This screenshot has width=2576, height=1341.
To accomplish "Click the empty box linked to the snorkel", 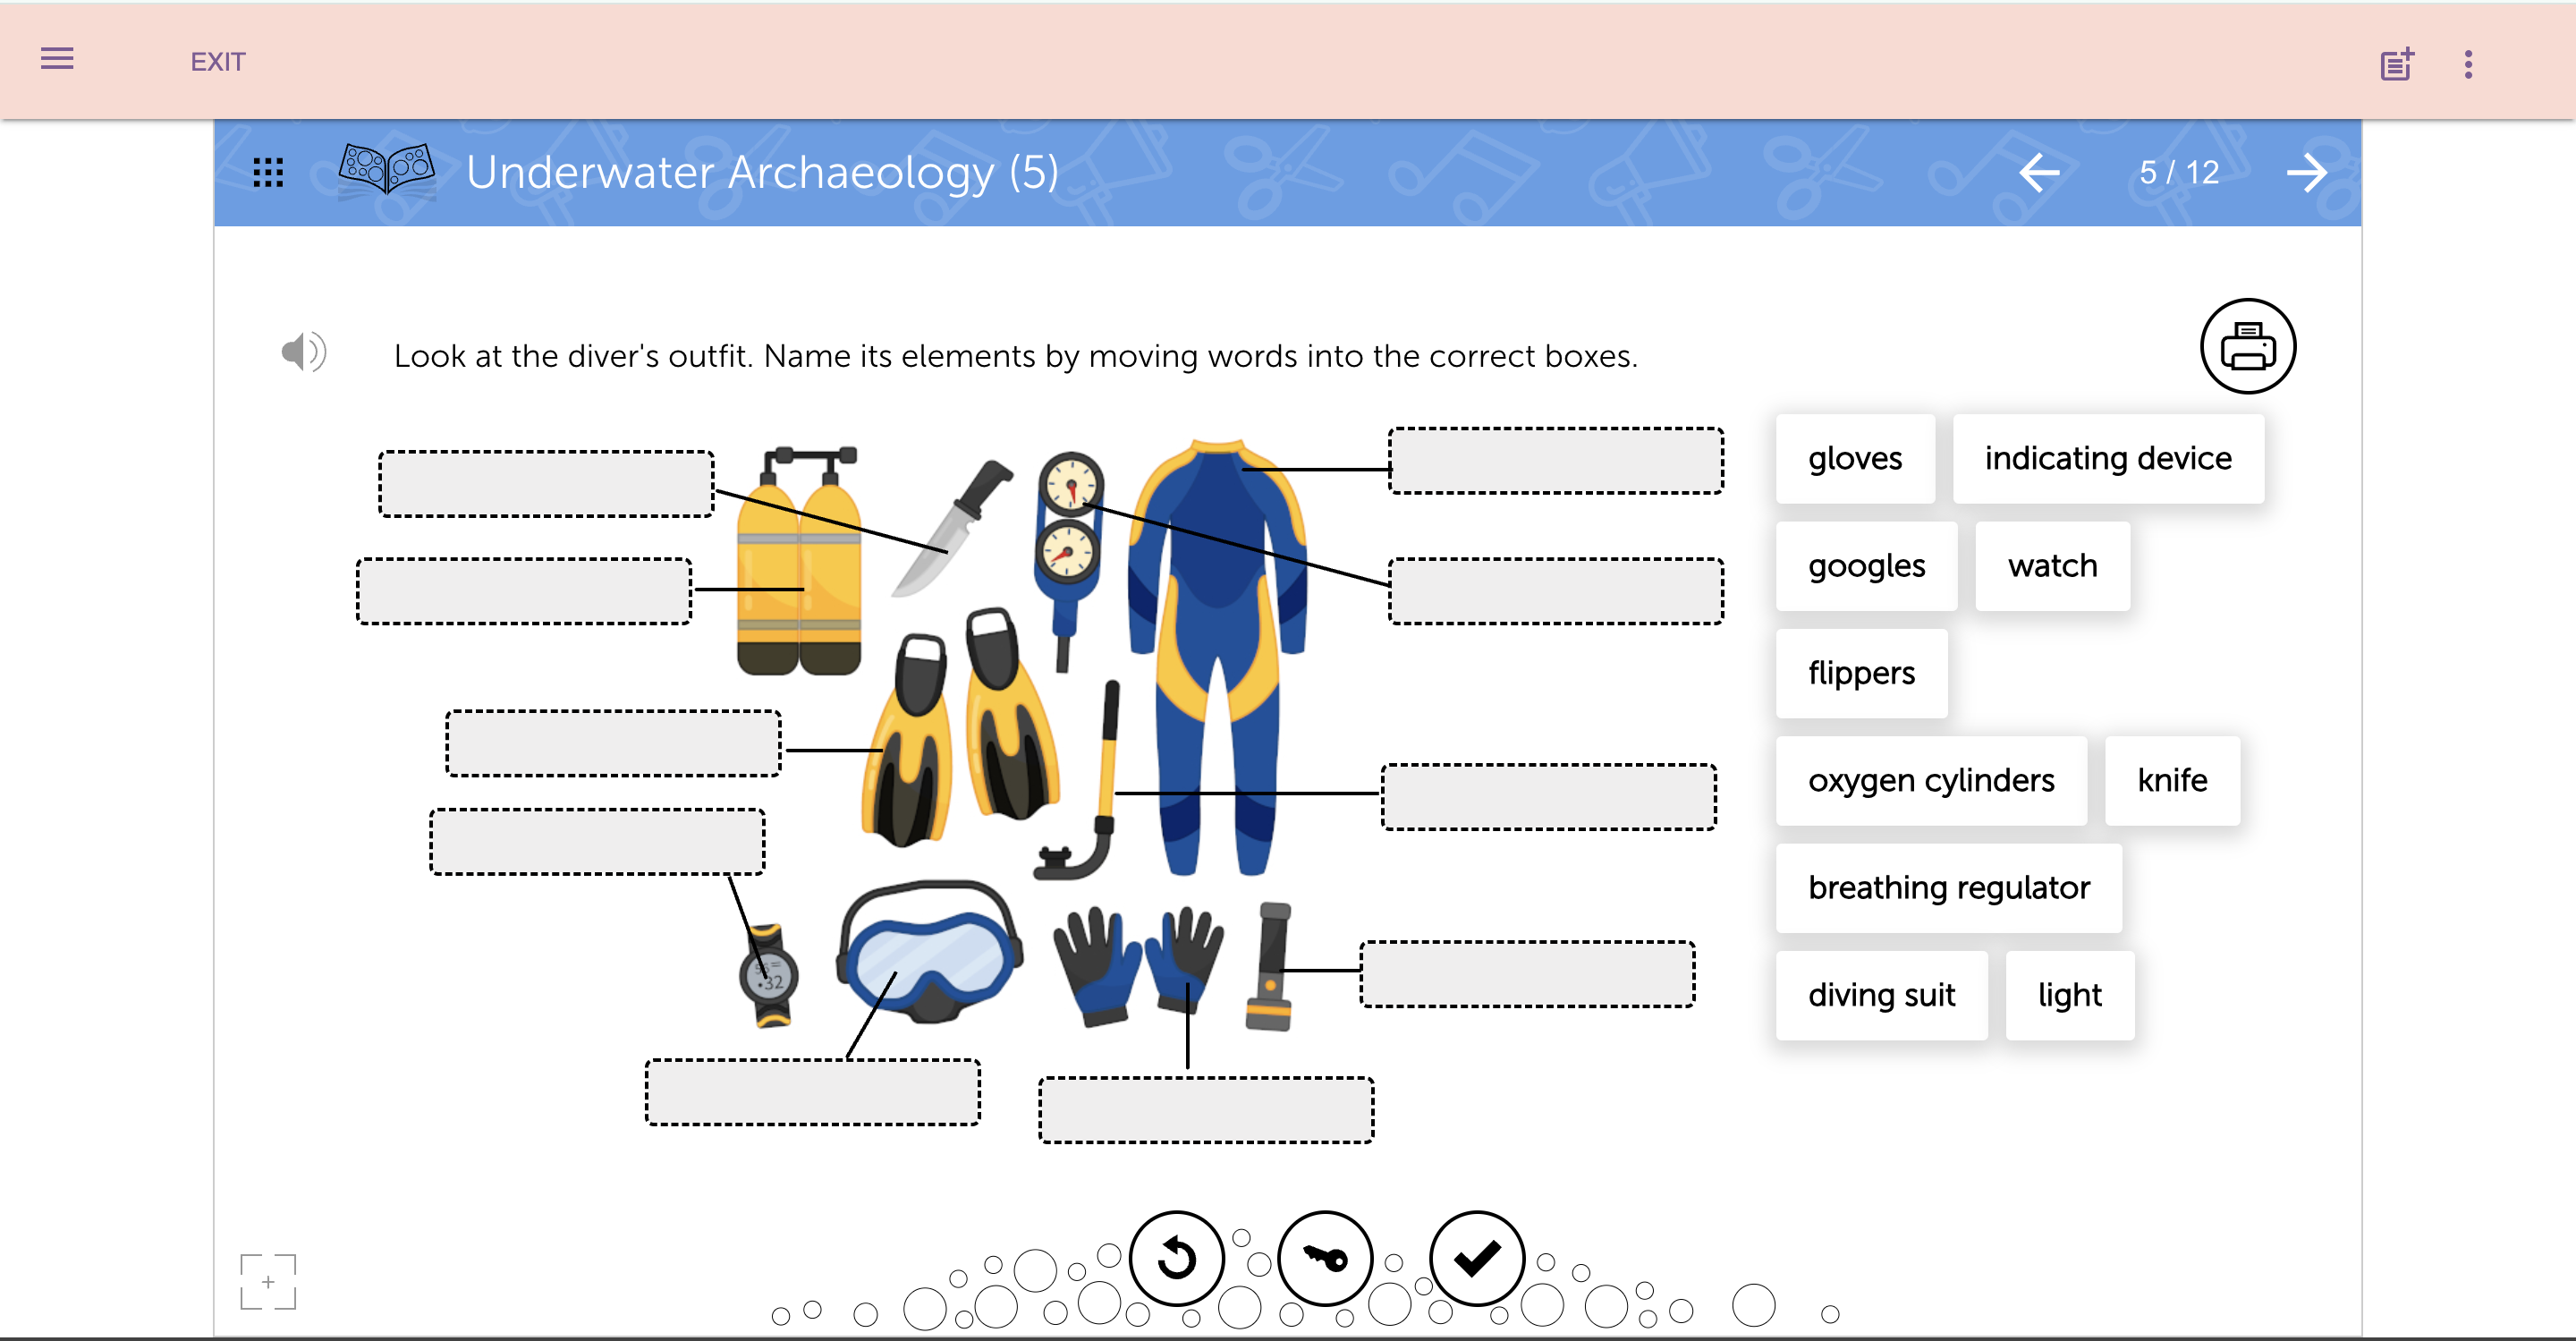I will click(x=1549, y=797).
